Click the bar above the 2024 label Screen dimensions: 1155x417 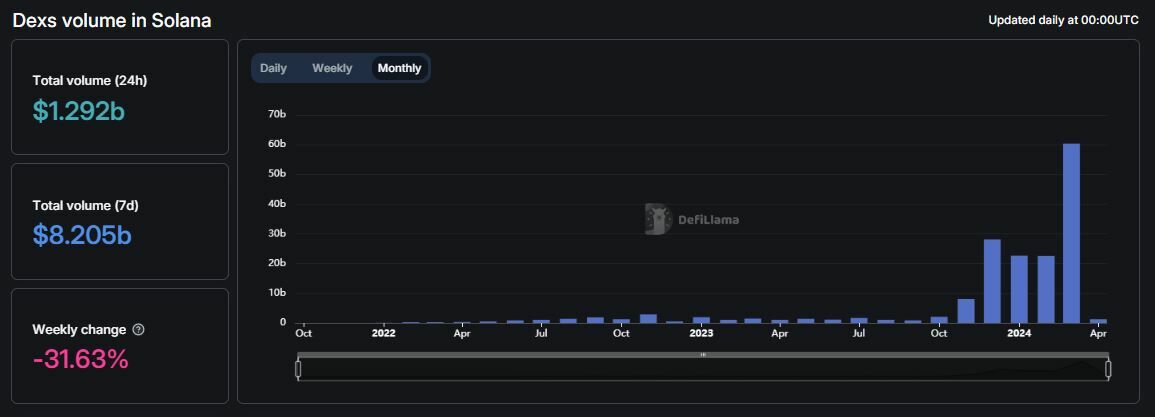point(1019,289)
